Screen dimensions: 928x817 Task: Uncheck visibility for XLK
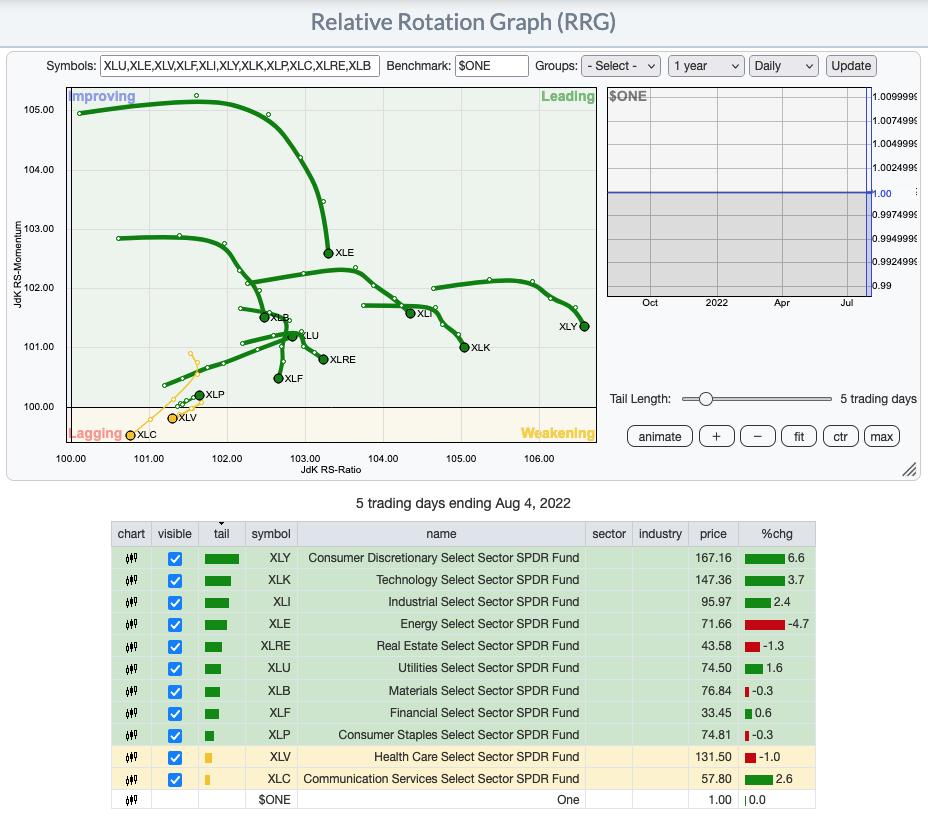175,581
